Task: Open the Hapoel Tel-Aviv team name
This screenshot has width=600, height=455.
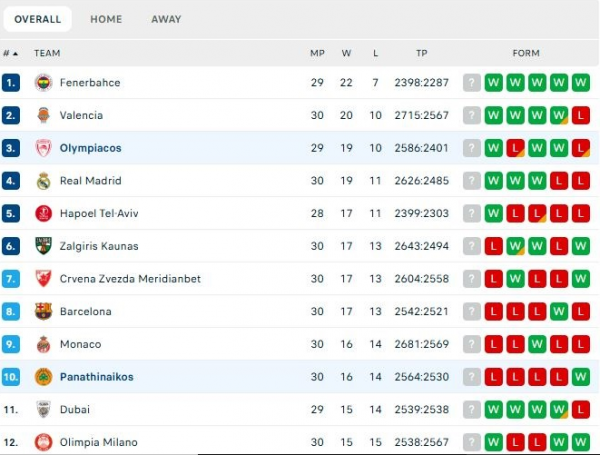Action: coord(99,214)
